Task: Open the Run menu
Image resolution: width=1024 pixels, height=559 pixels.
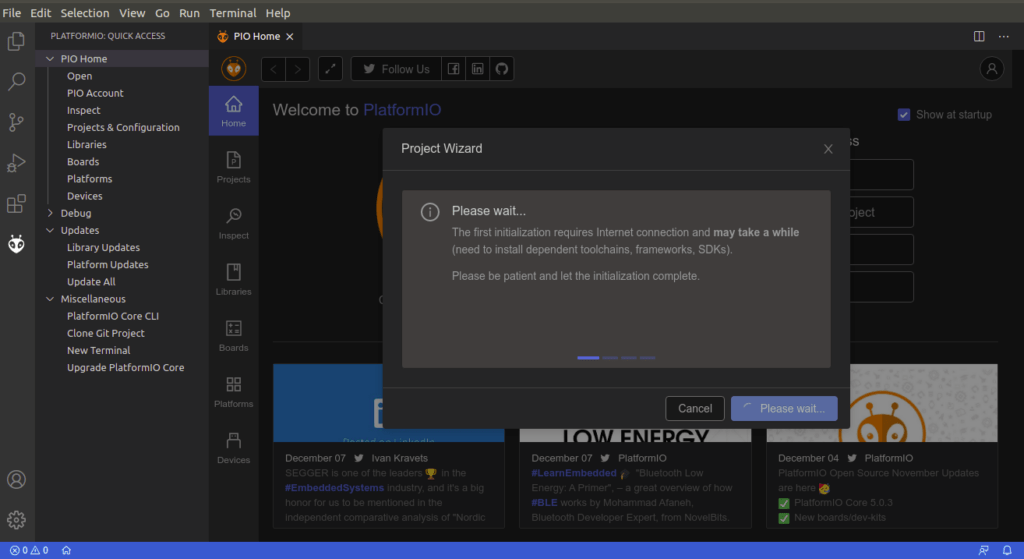Action: point(189,13)
